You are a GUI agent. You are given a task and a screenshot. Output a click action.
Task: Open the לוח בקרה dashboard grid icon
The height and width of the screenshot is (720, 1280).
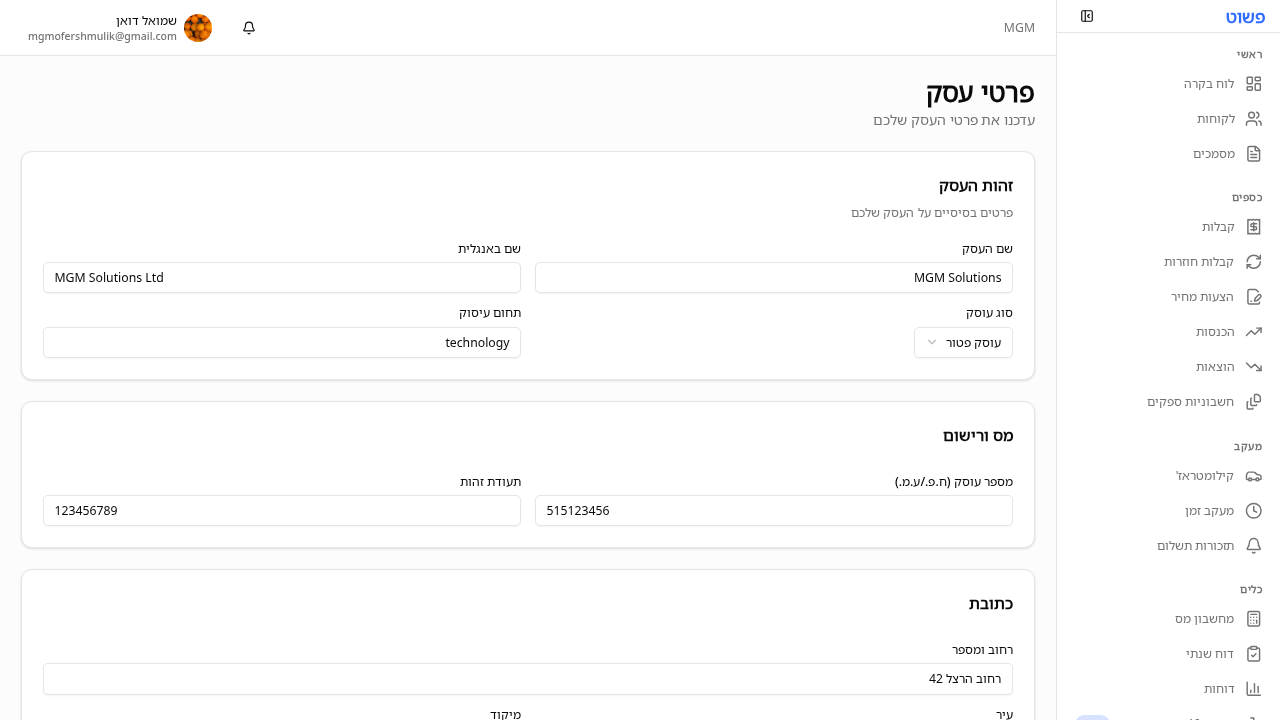click(x=1254, y=84)
